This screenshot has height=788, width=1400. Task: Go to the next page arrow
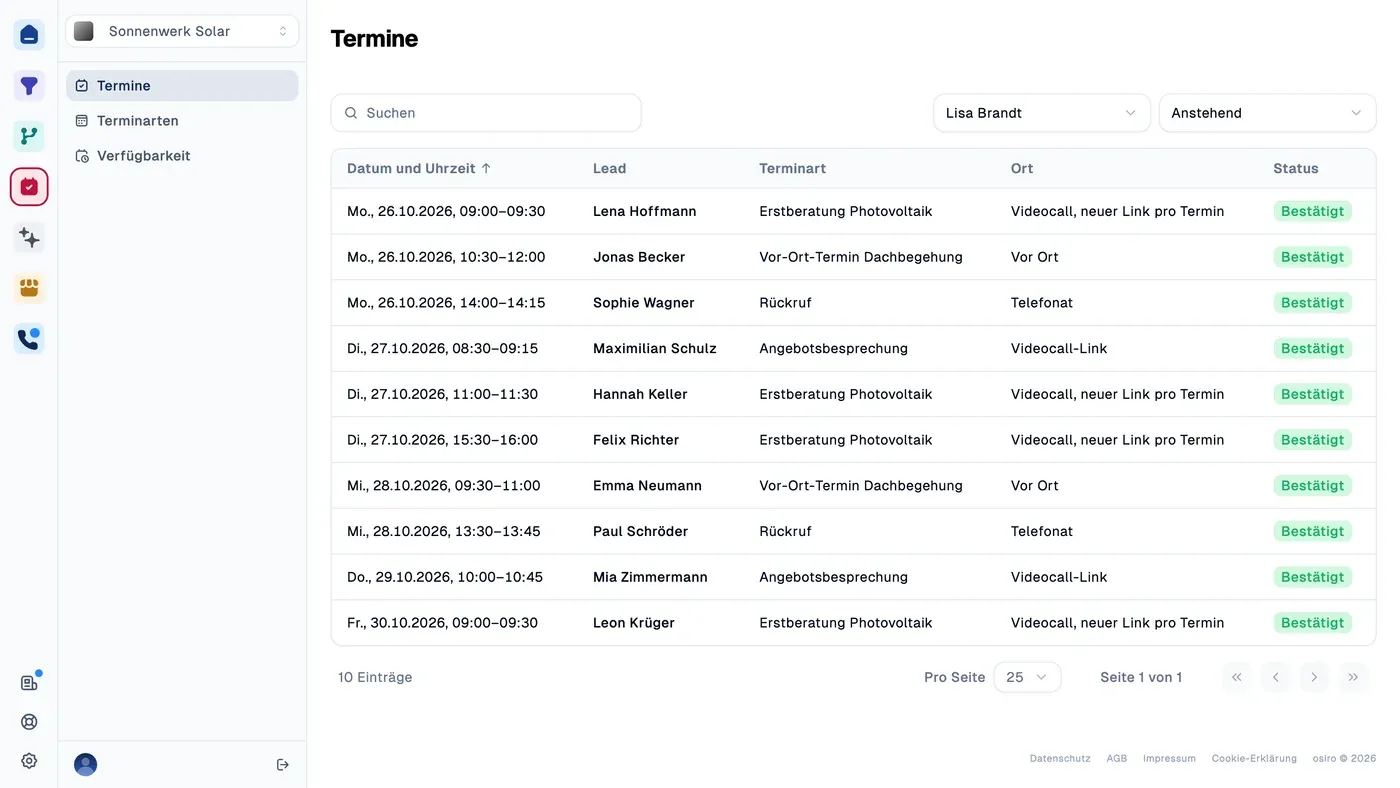(x=1314, y=677)
